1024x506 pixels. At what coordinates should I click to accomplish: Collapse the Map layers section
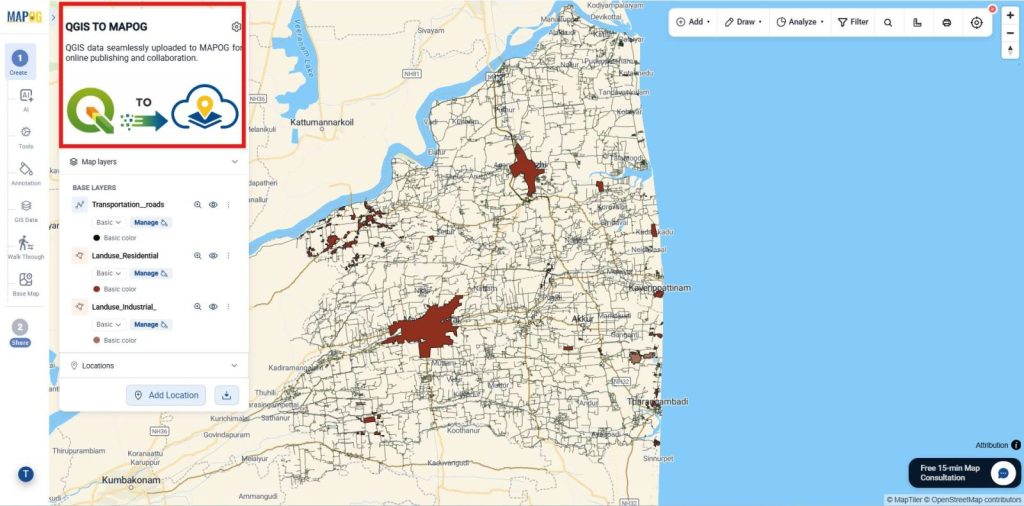coord(234,161)
